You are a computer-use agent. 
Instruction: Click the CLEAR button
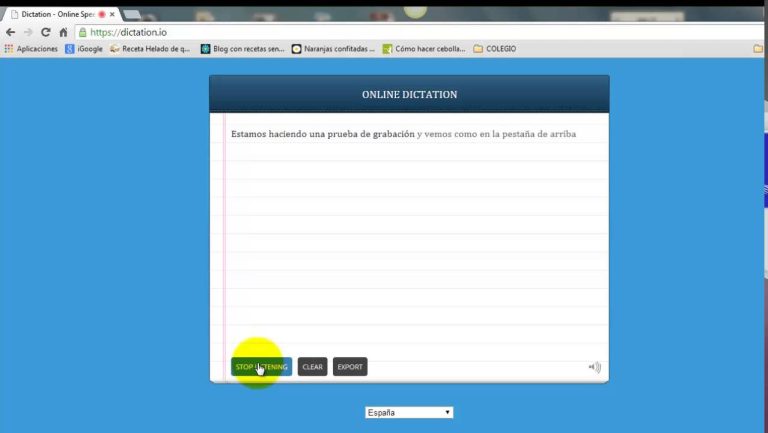coord(312,367)
